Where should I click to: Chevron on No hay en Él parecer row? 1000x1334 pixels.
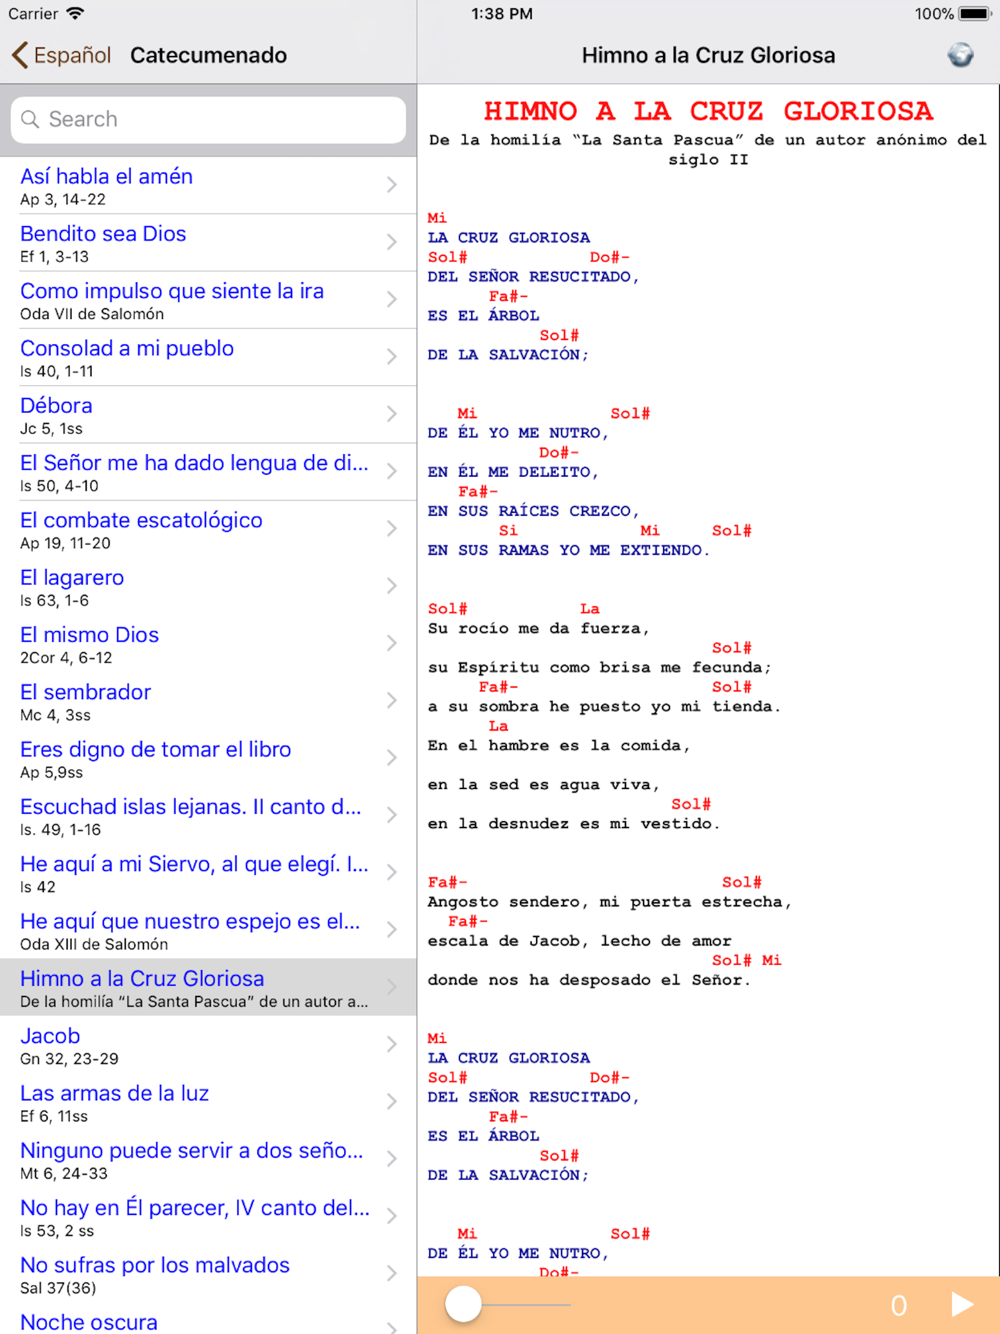tap(392, 1217)
